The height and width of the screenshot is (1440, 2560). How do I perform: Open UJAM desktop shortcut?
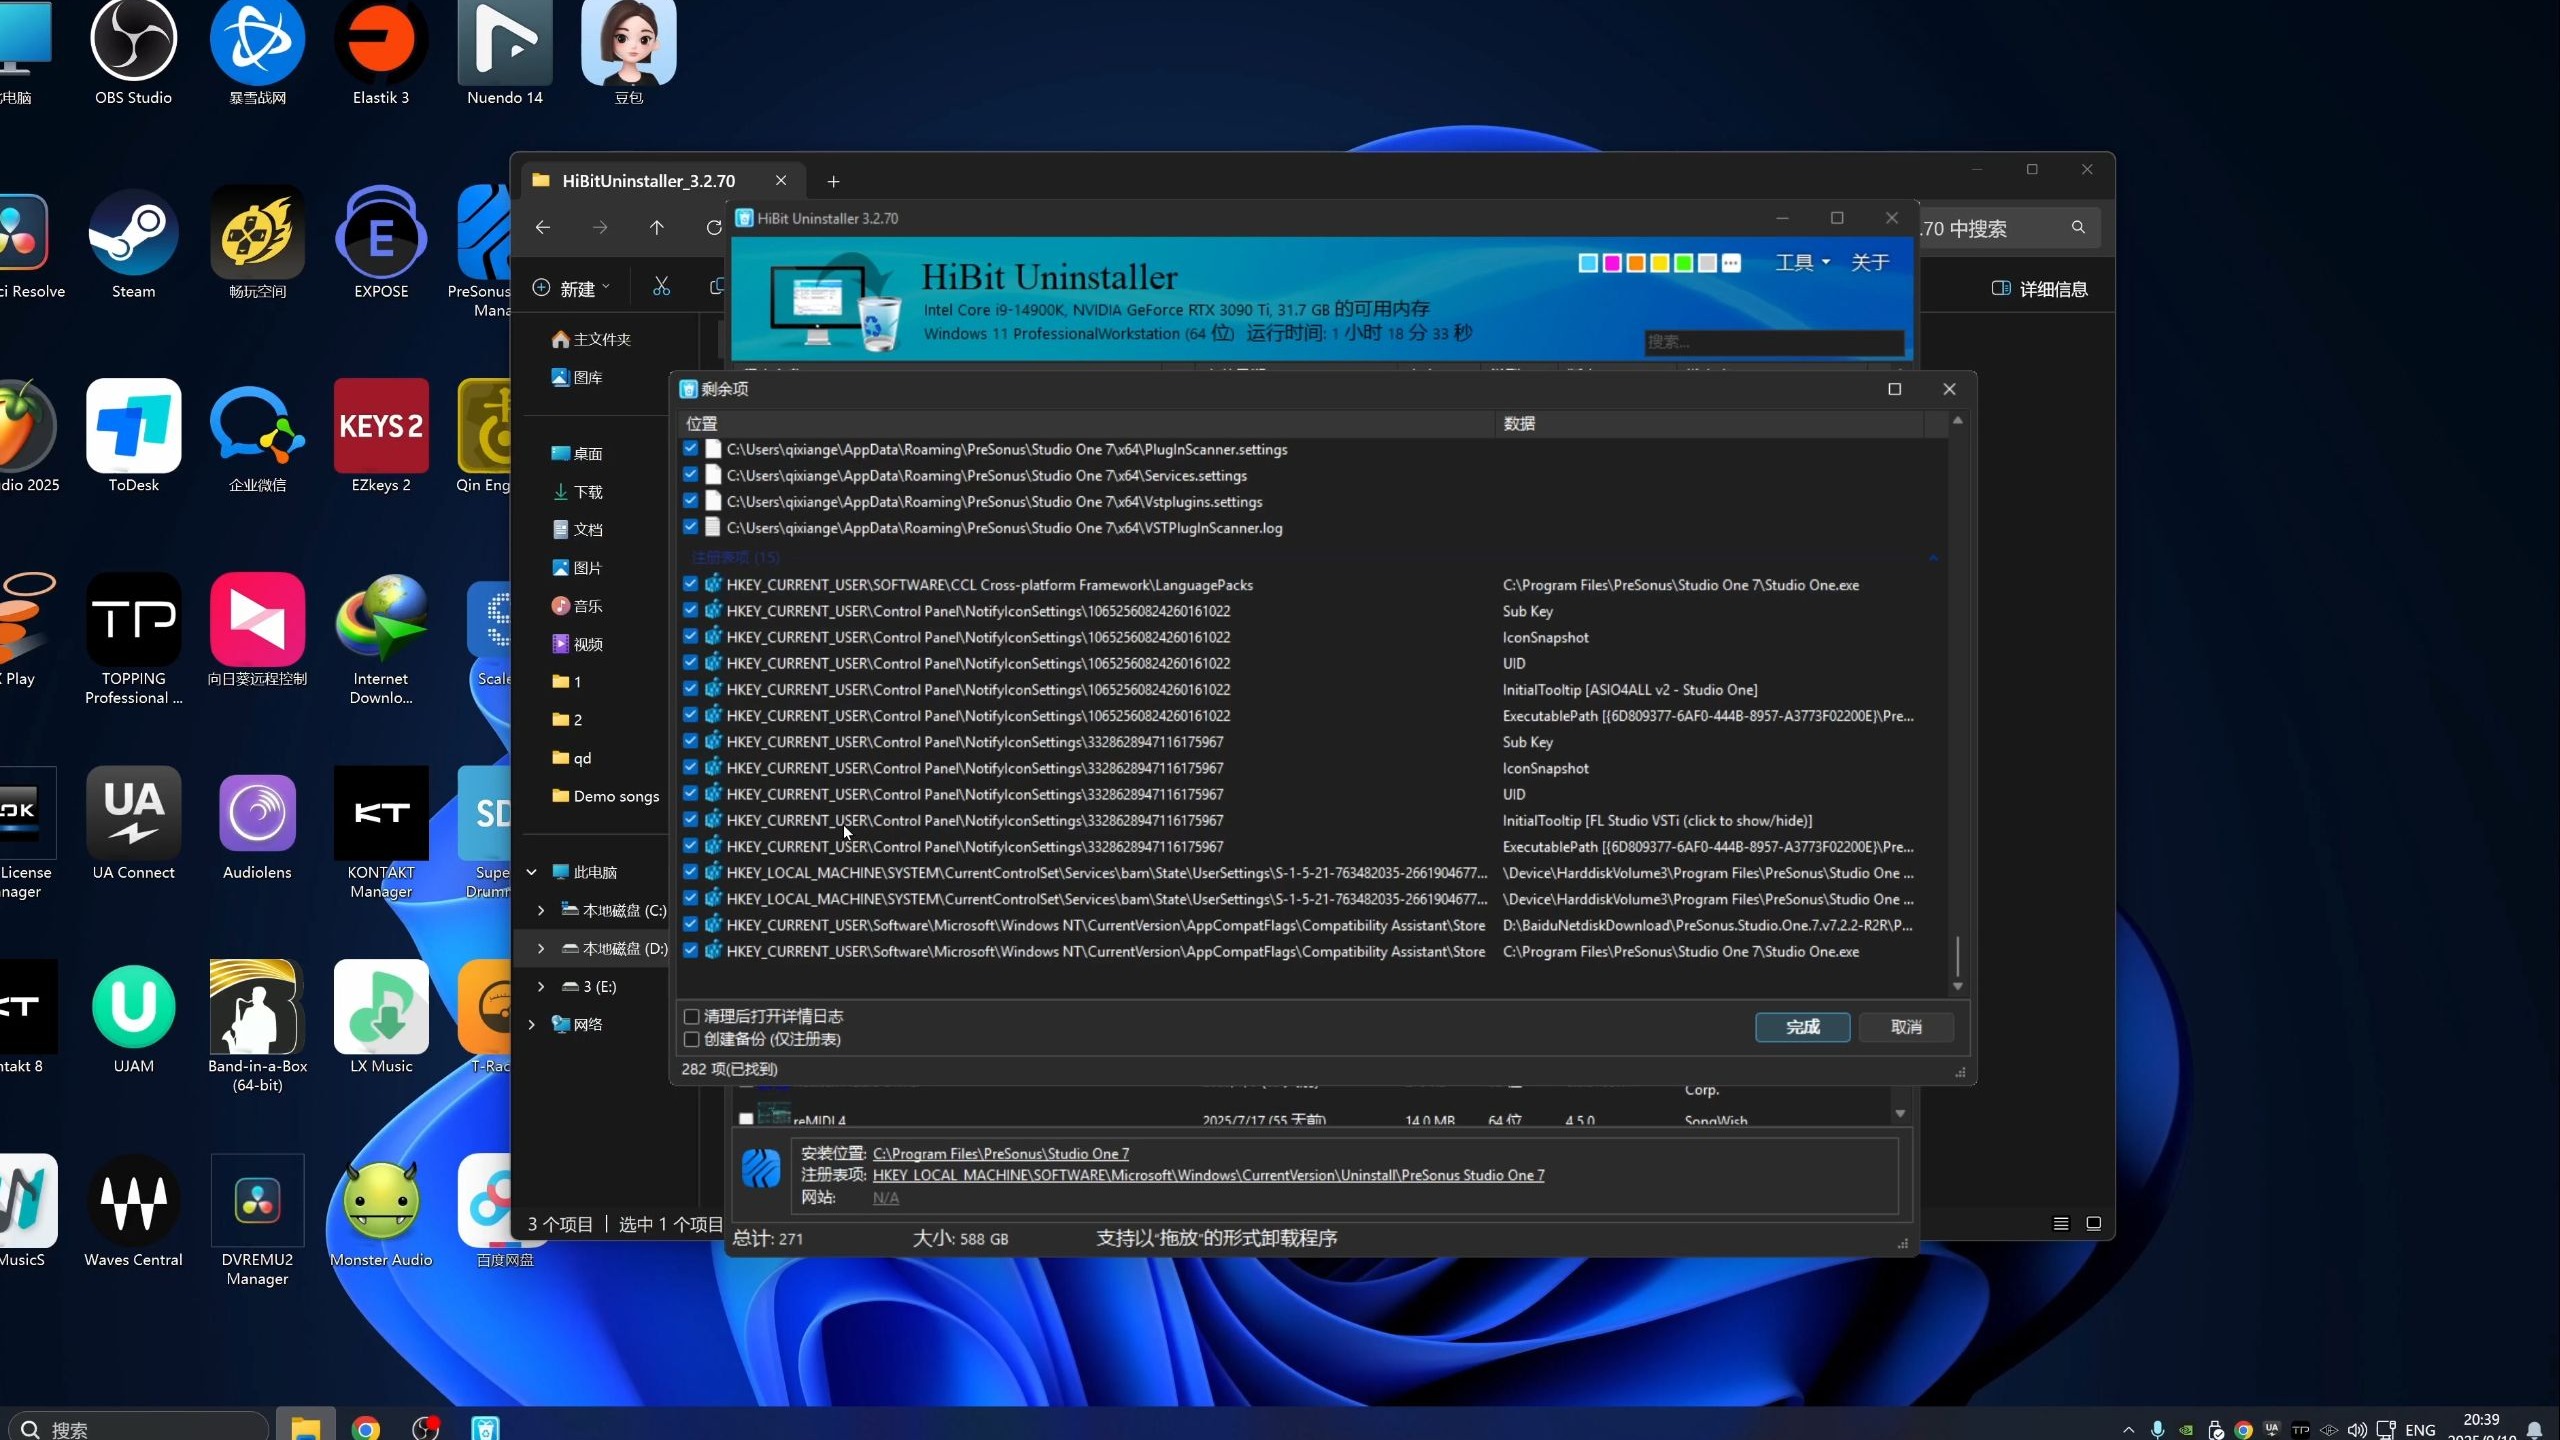pyautogui.click(x=133, y=1018)
